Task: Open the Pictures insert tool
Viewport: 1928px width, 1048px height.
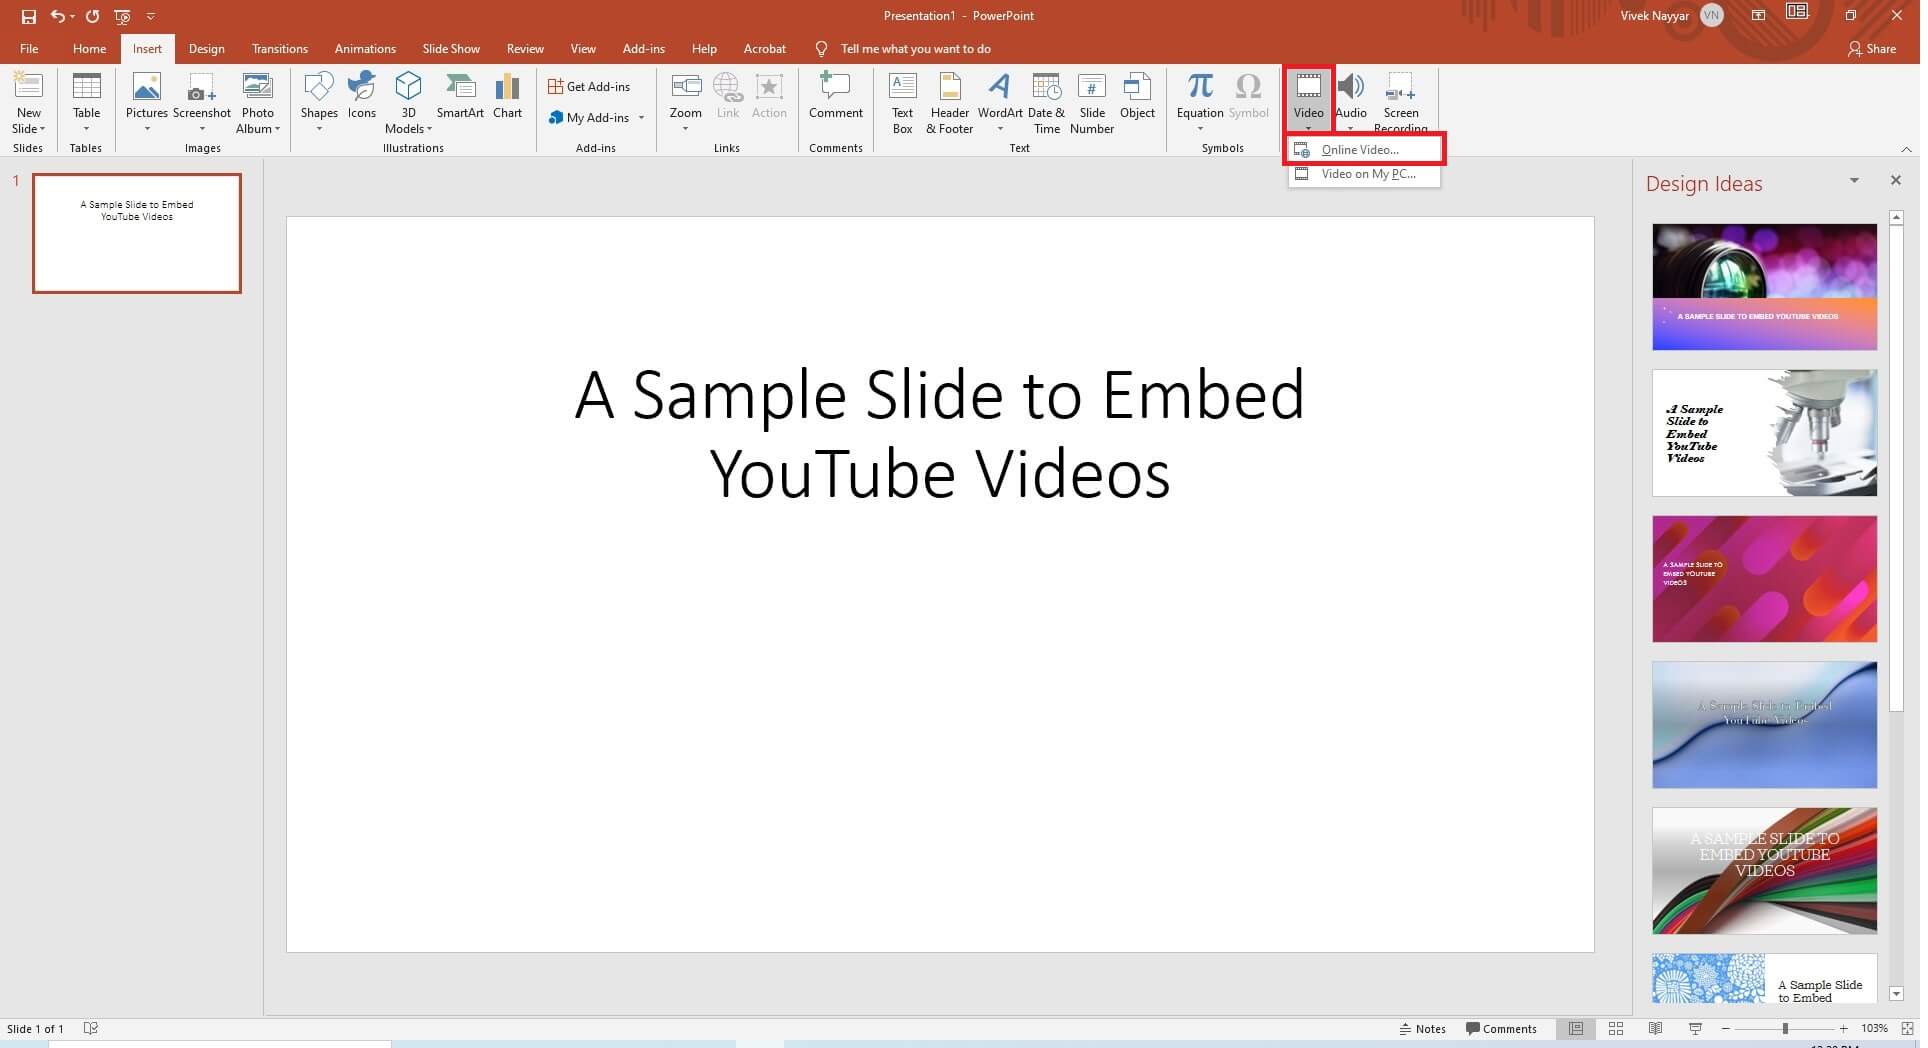Action: (x=147, y=103)
